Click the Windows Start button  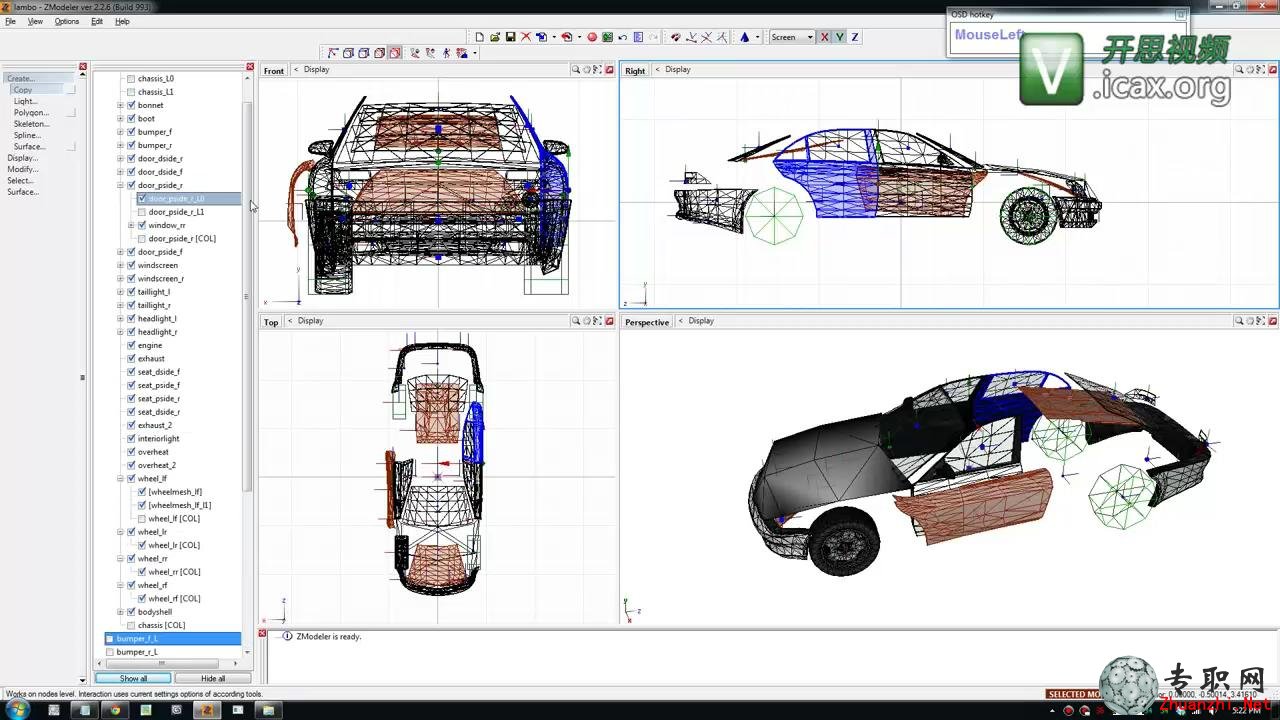point(18,710)
